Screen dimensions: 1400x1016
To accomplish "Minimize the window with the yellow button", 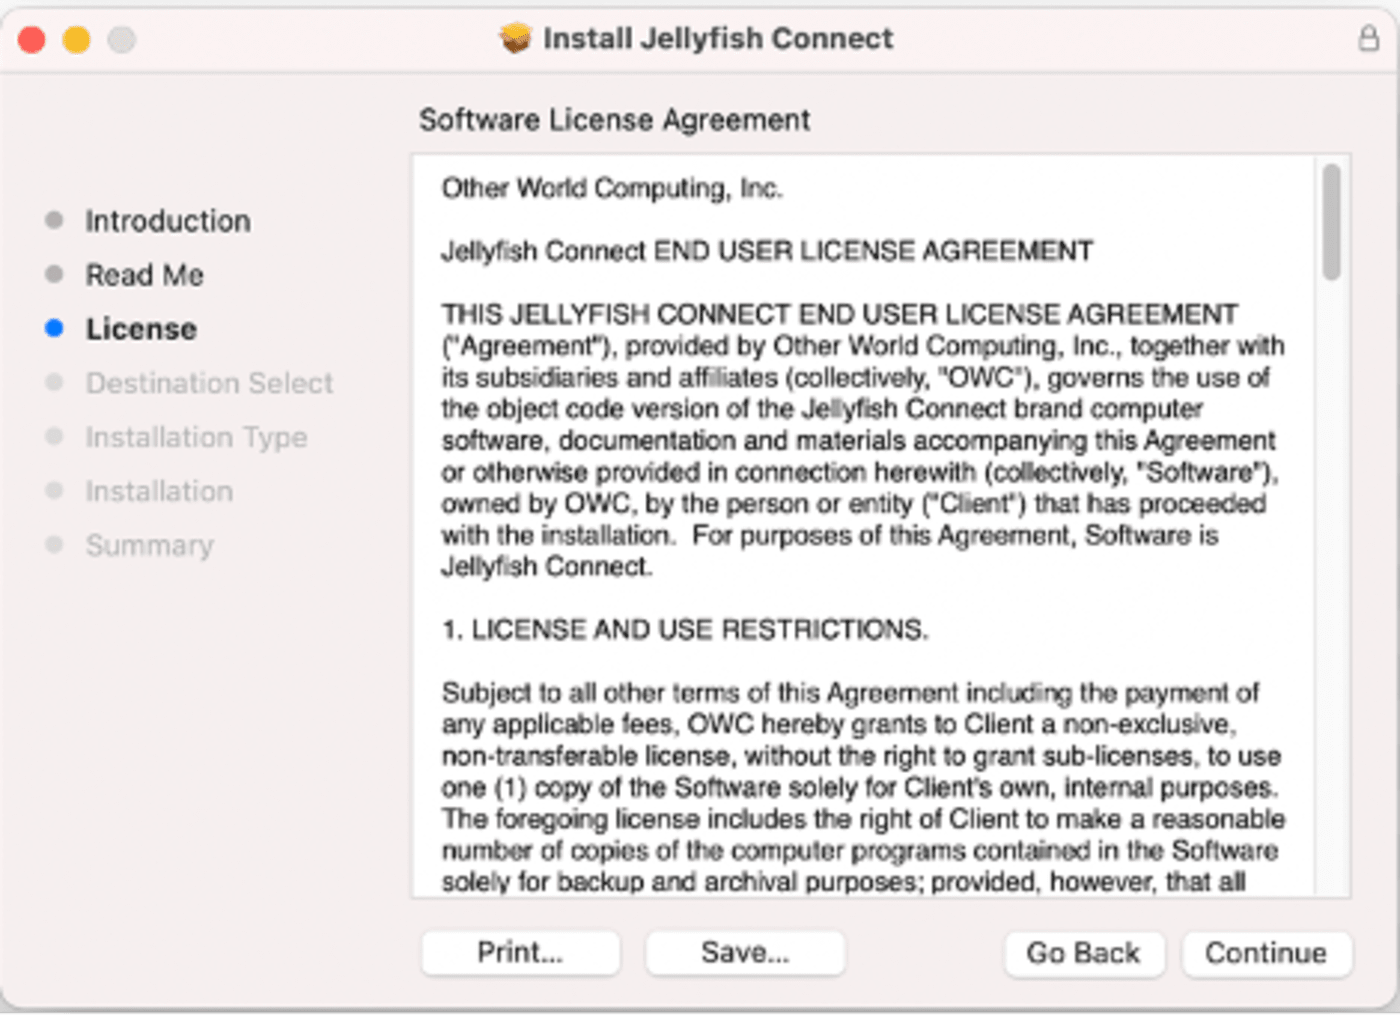I will (x=77, y=40).
